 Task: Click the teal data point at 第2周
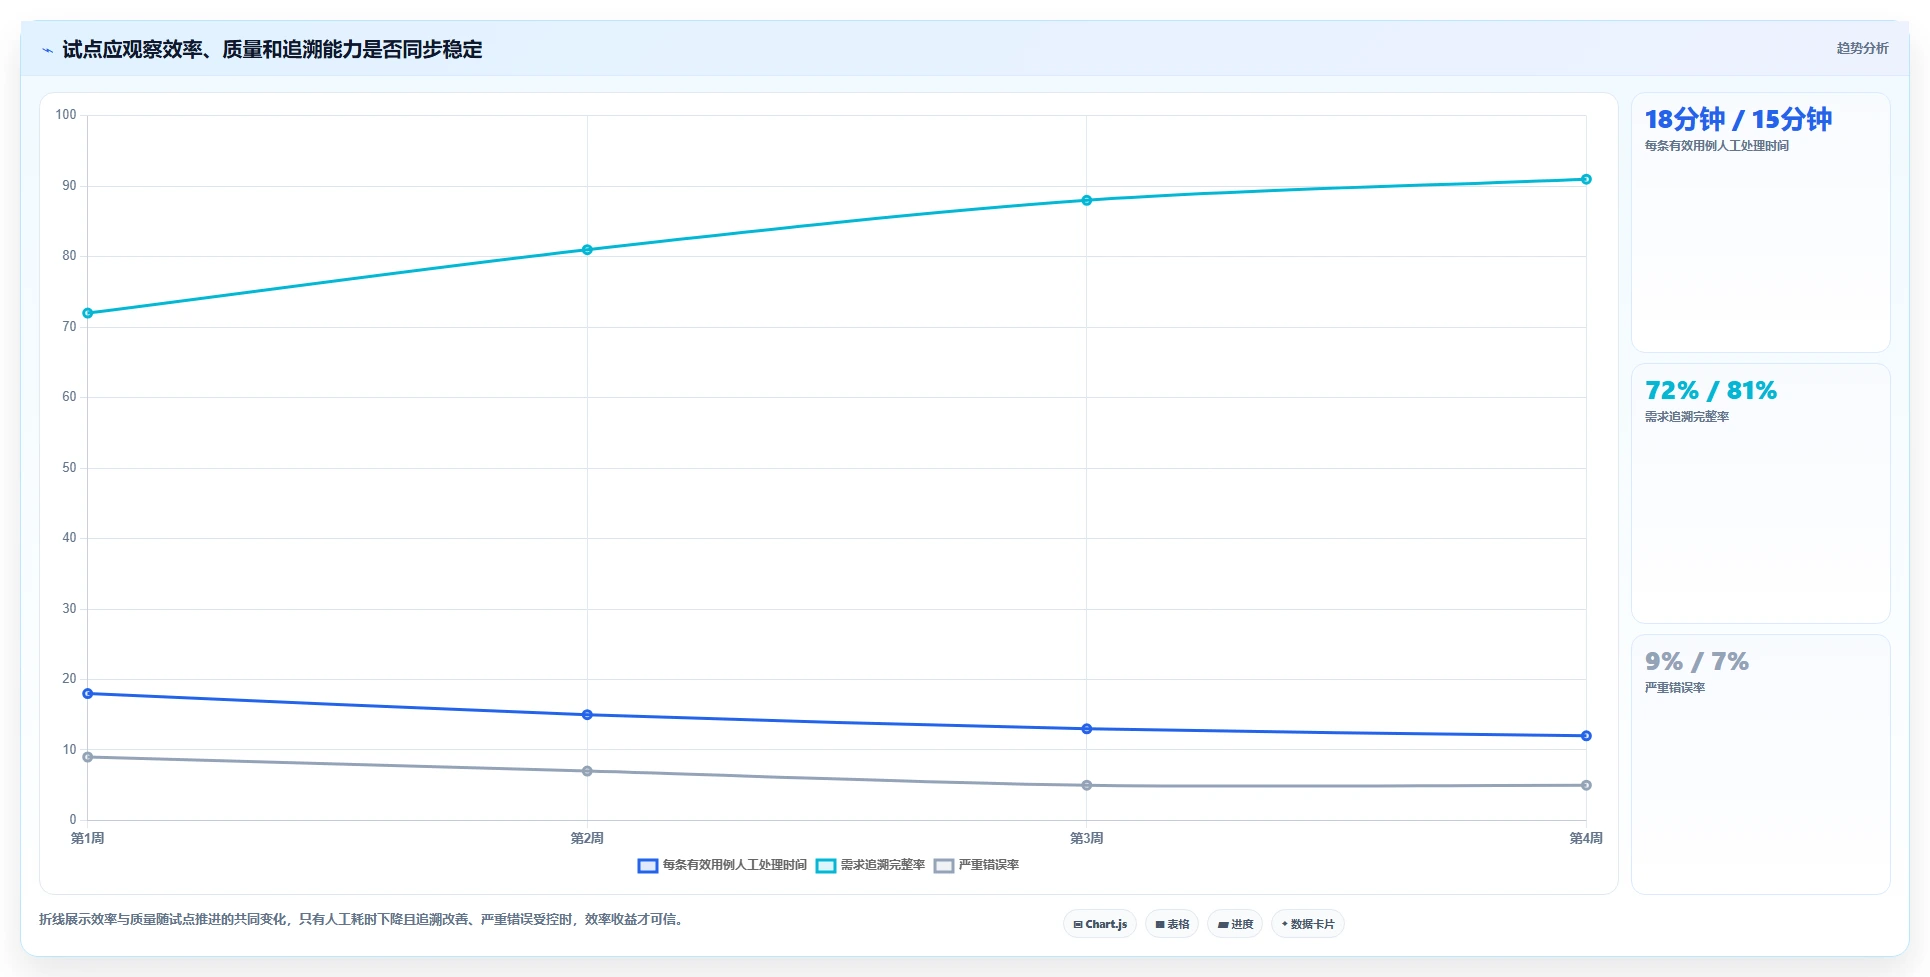coord(587,250)
